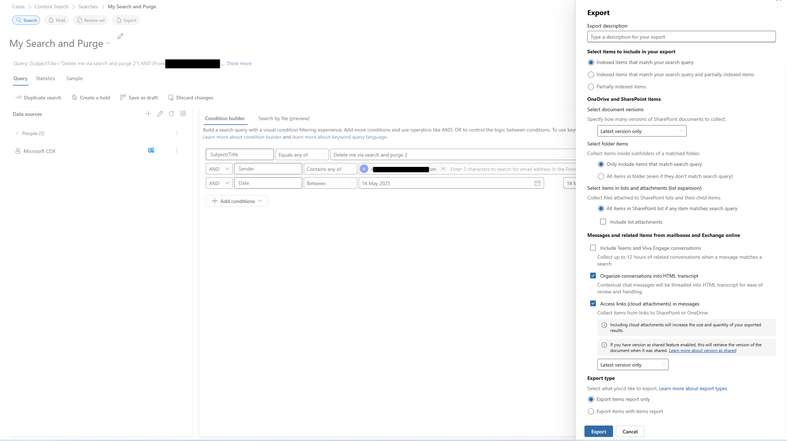Select indexed and partially indexed items option

591,75
